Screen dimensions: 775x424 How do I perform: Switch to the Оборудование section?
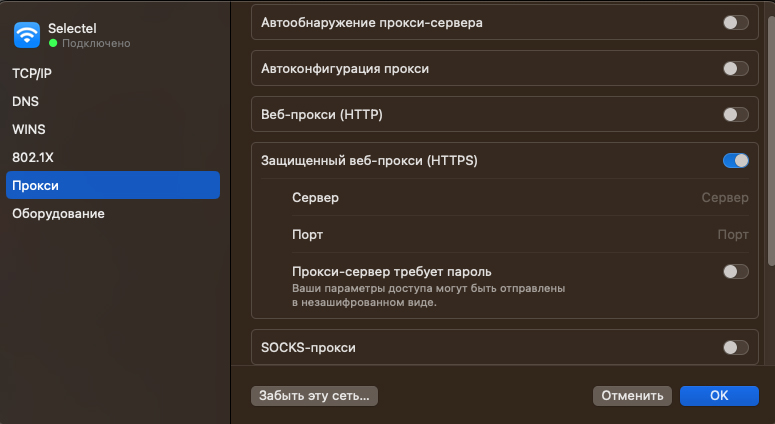coord(113,213)
